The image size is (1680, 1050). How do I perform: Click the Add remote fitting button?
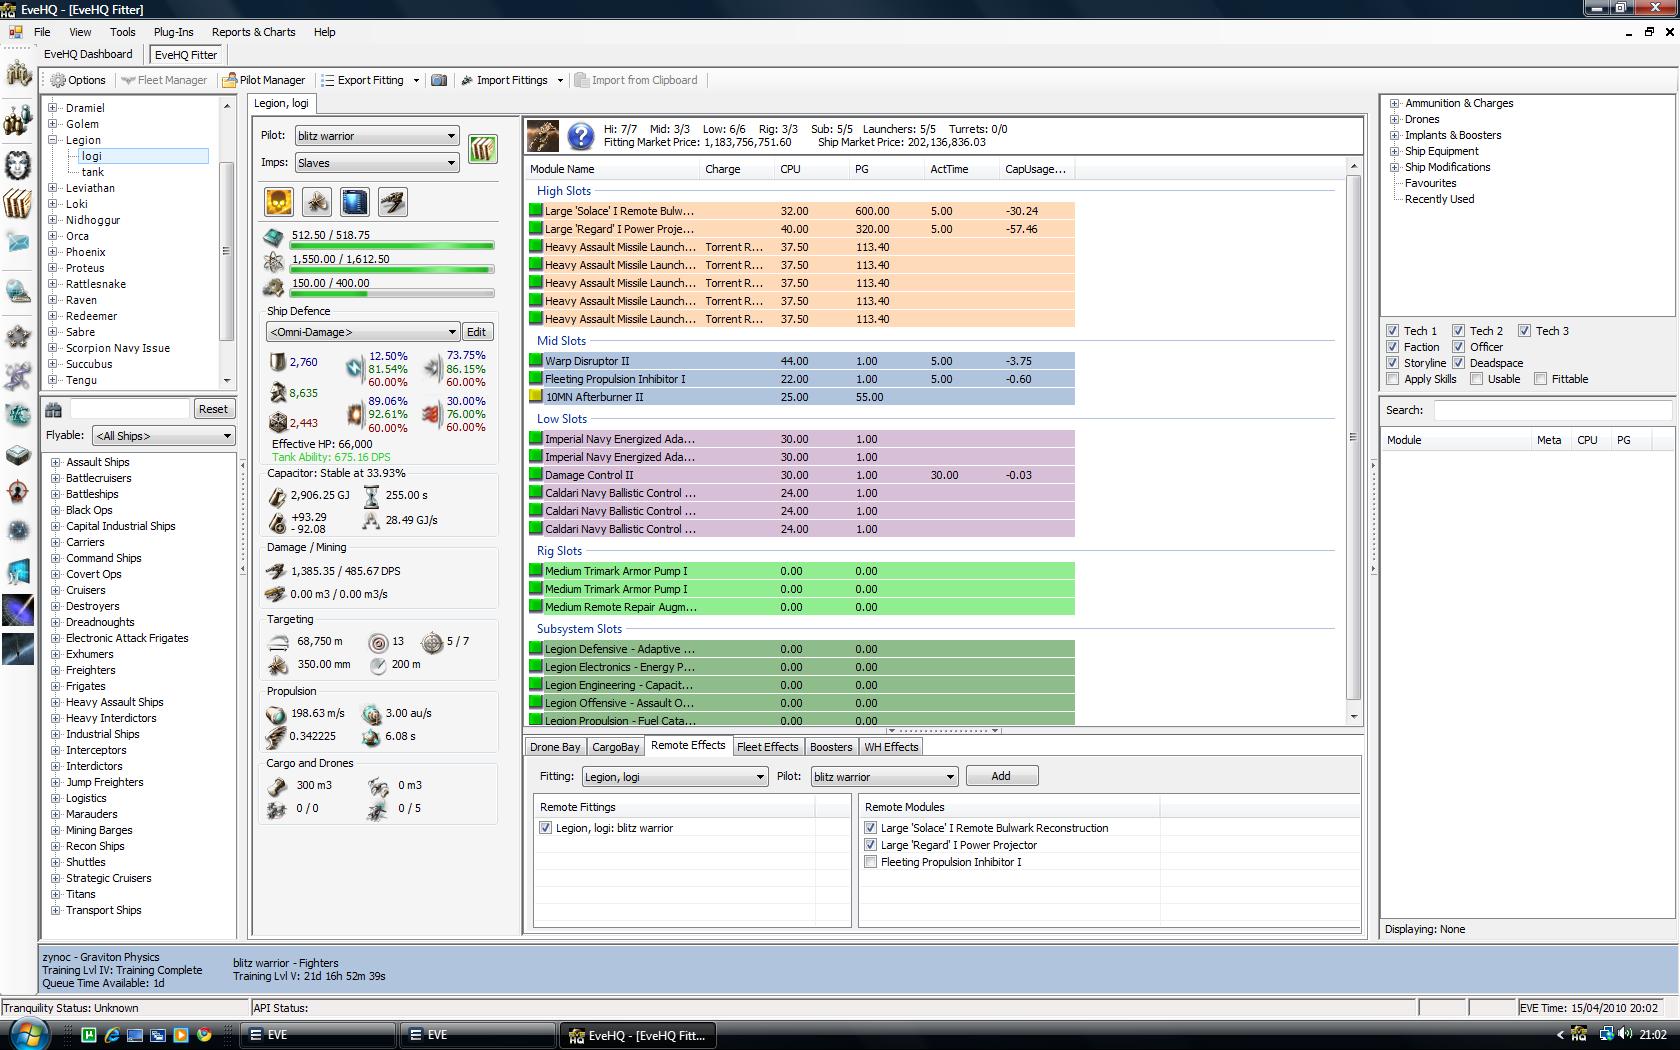(1001, 776)
